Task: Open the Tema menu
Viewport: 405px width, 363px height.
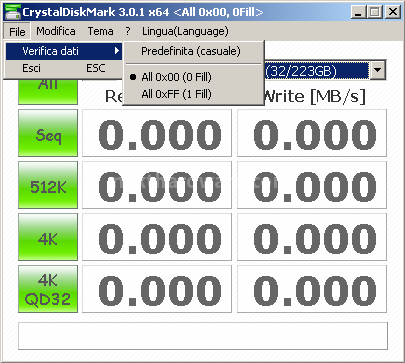Action: 100,31
